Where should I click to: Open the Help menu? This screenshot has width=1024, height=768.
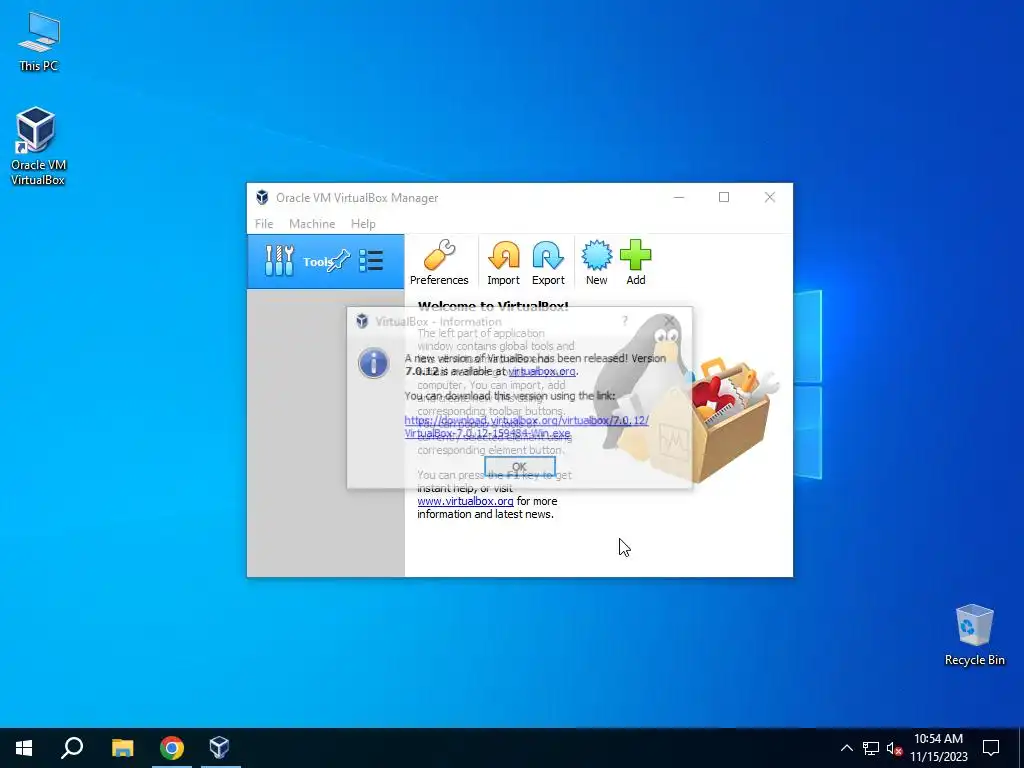click(363, 223)
